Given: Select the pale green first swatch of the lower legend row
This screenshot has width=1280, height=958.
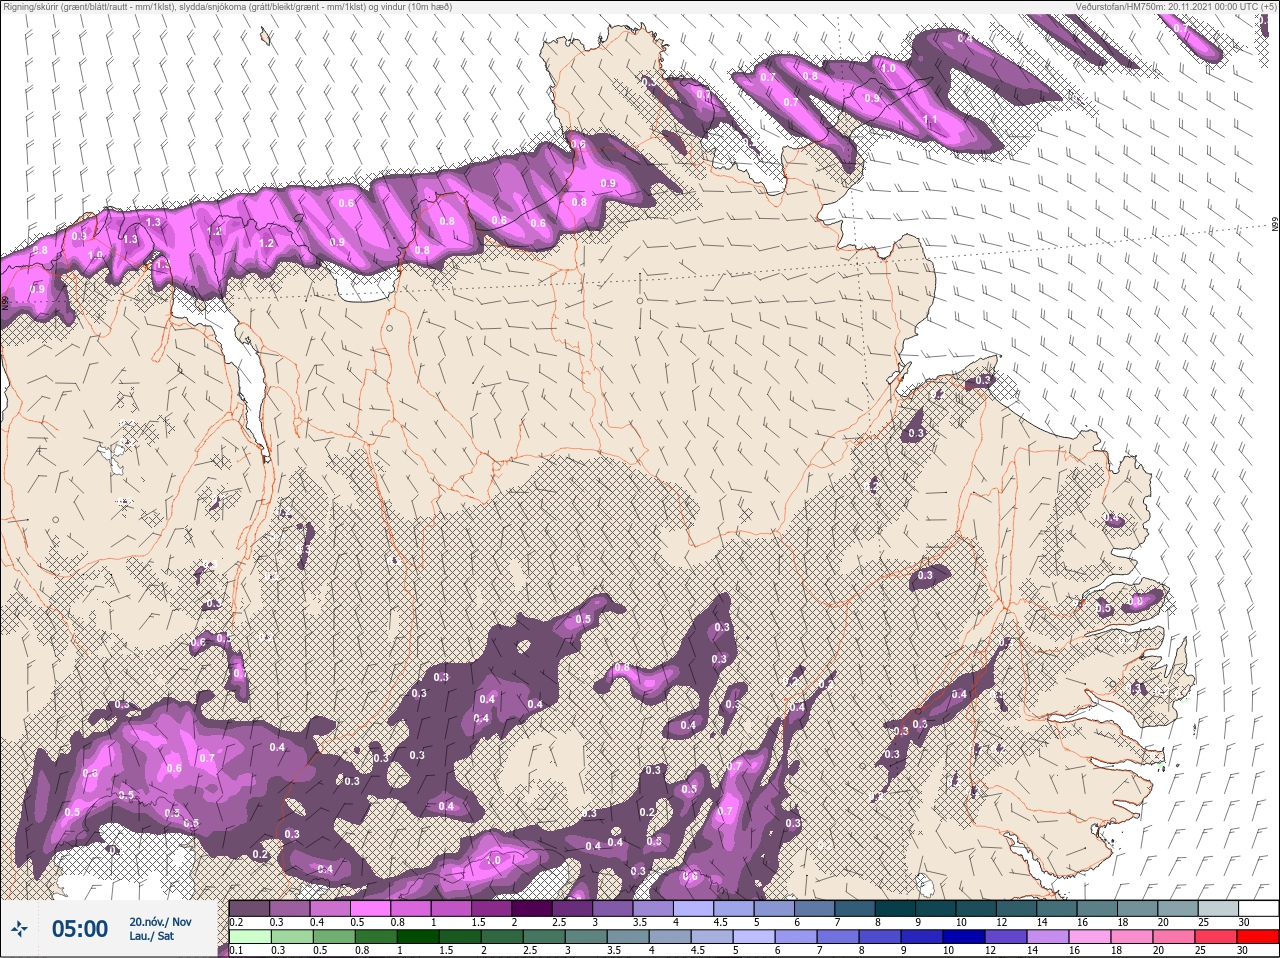Looking at the screenshot, I should pyautogui.click(x=250, y=937).
